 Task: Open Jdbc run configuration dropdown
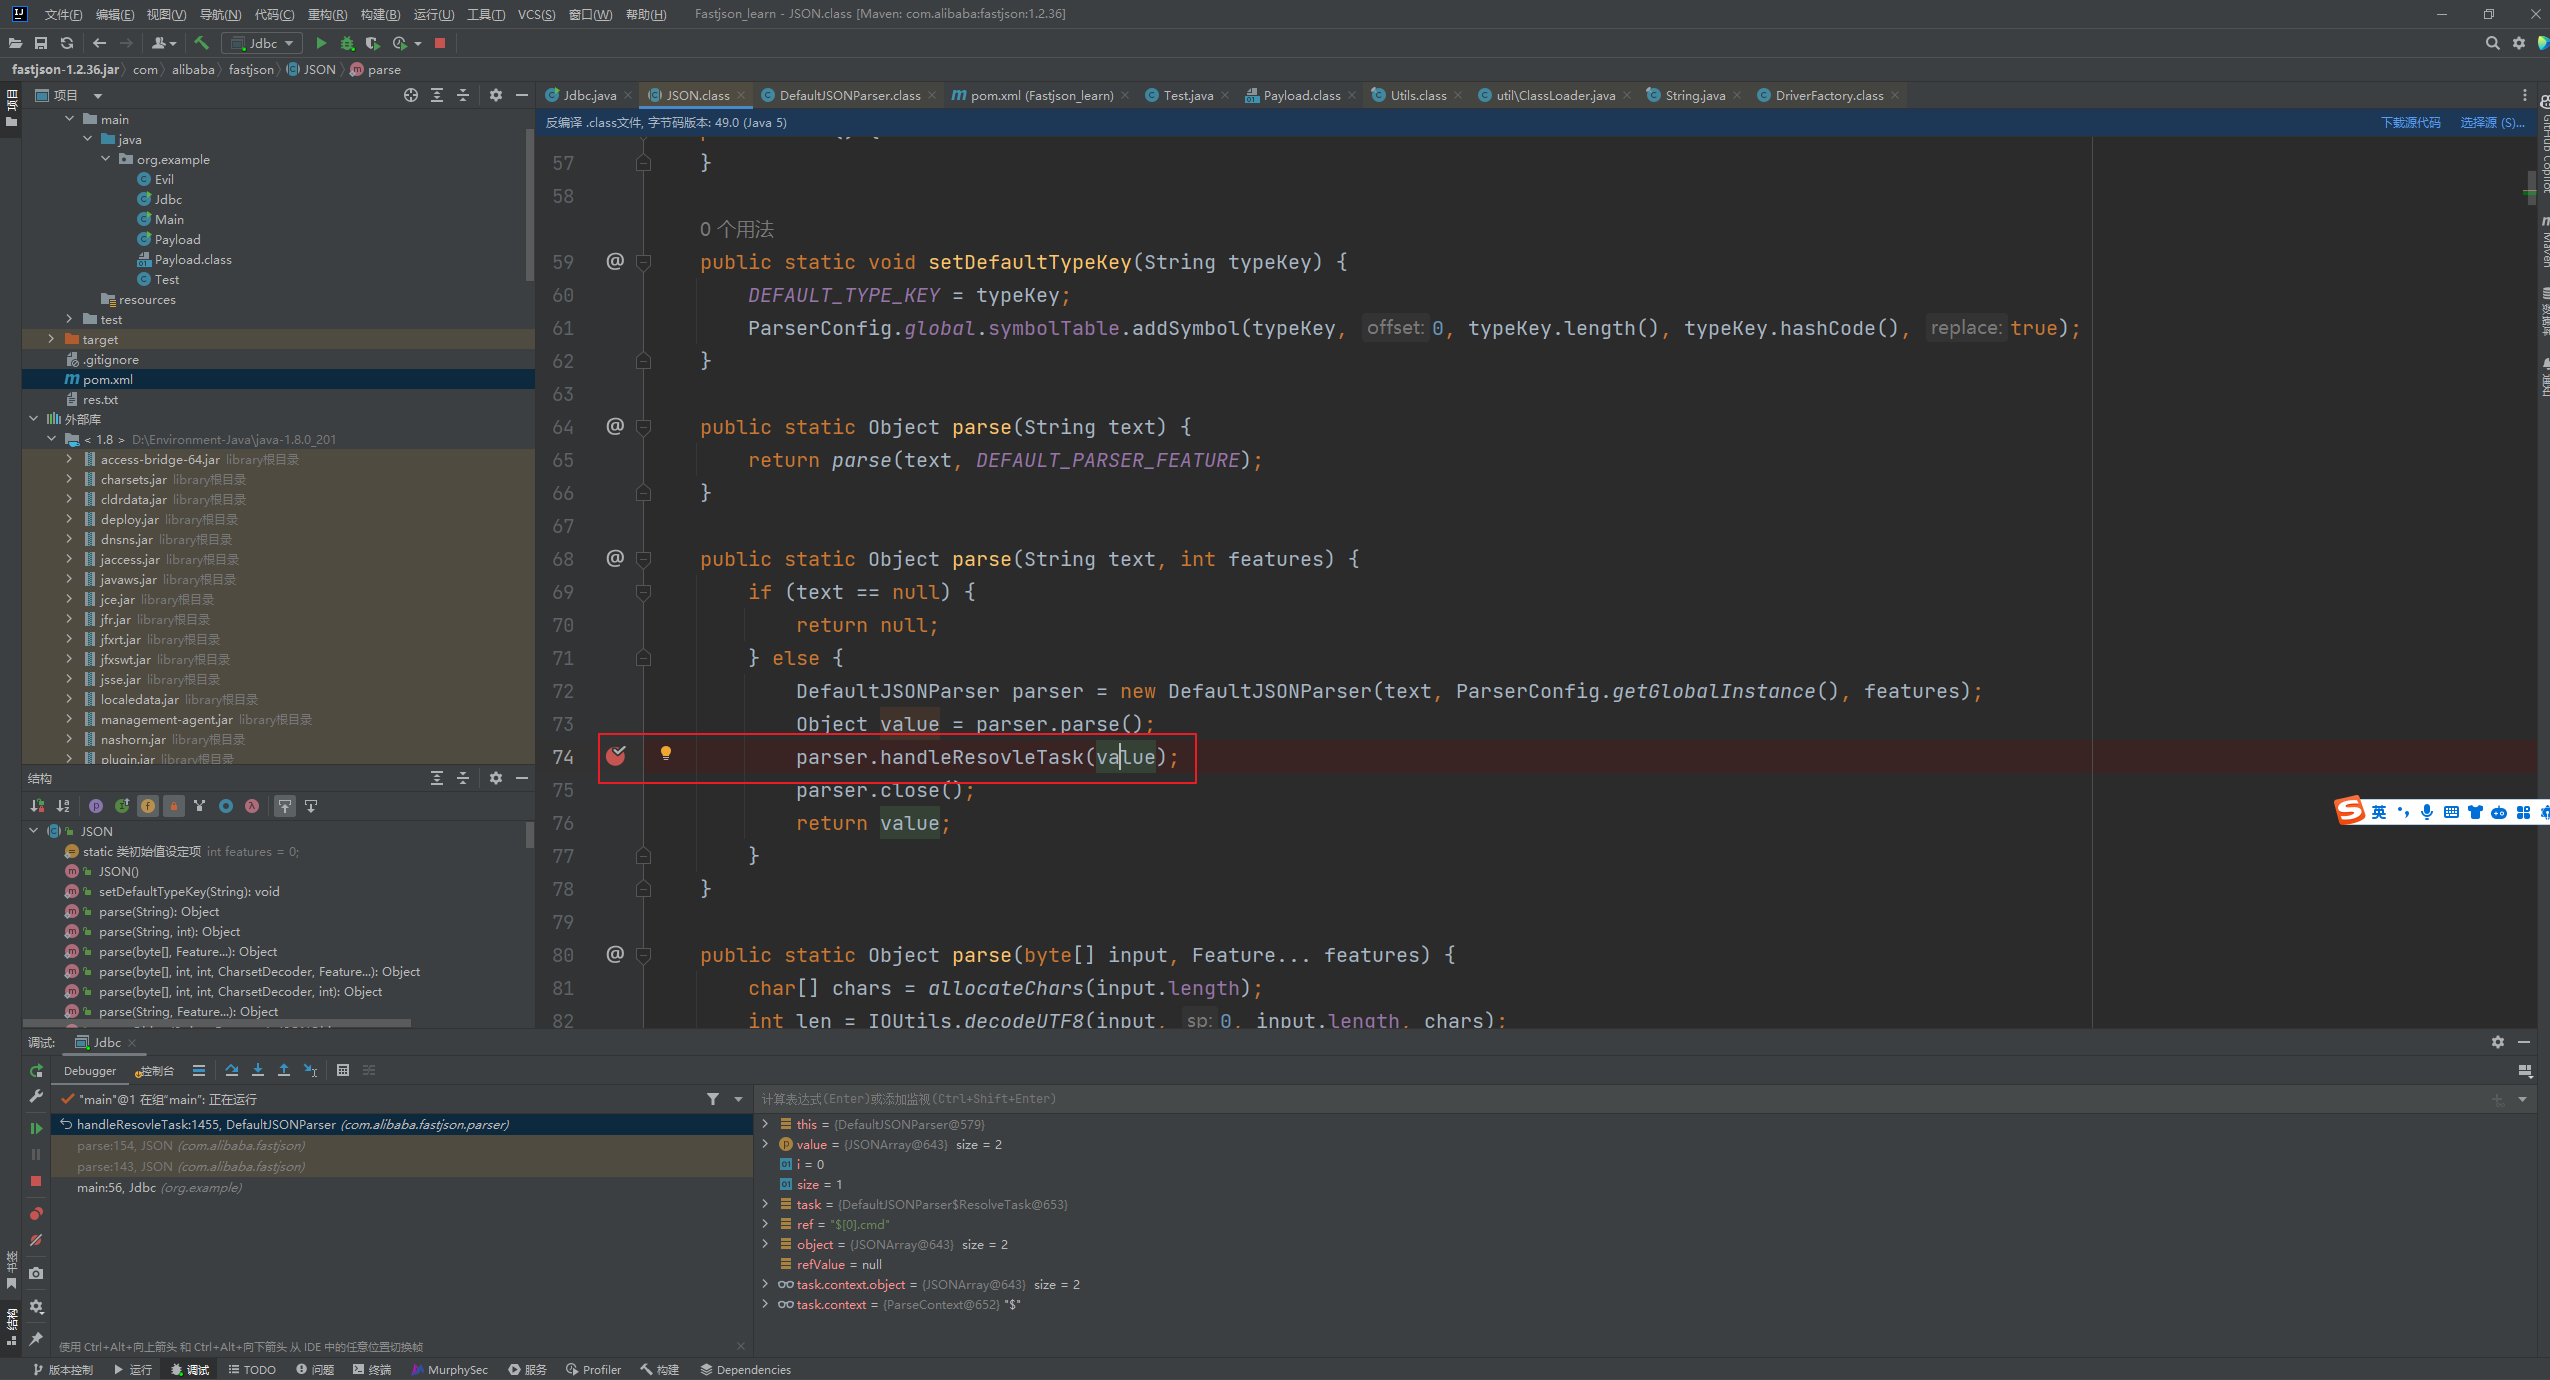point(264,43)
